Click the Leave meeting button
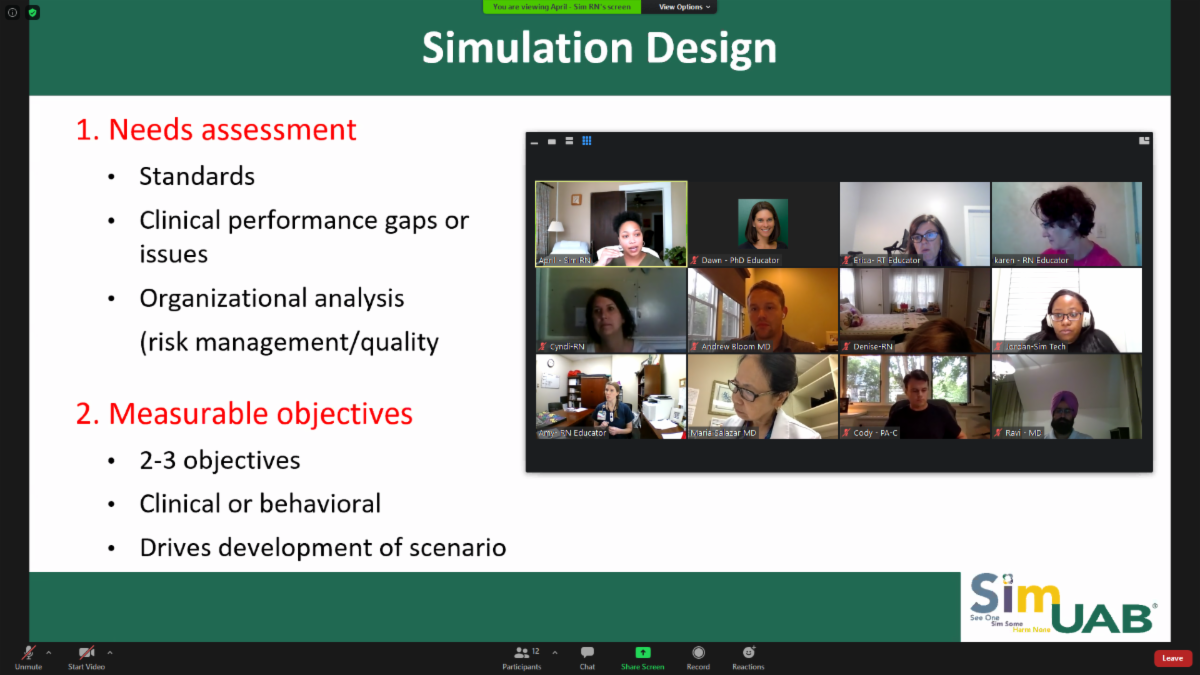Image resolution: width=1200 pixels, height=675 pixels. (x=1172, y=658)
